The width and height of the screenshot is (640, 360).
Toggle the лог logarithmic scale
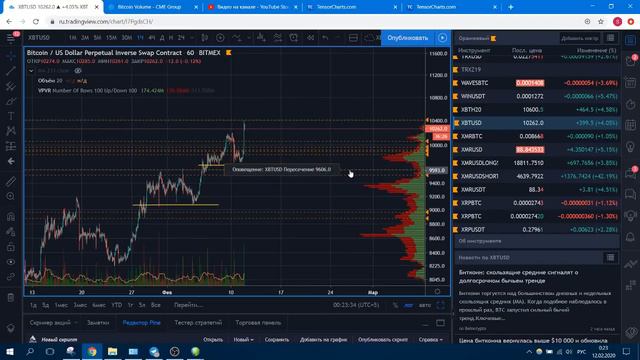point(408,305)
